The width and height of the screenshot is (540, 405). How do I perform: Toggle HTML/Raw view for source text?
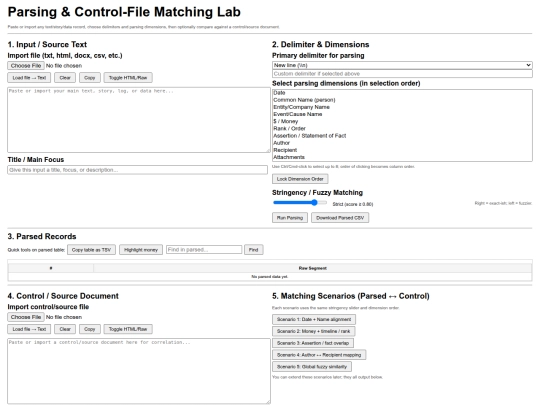tap(128, 78)
